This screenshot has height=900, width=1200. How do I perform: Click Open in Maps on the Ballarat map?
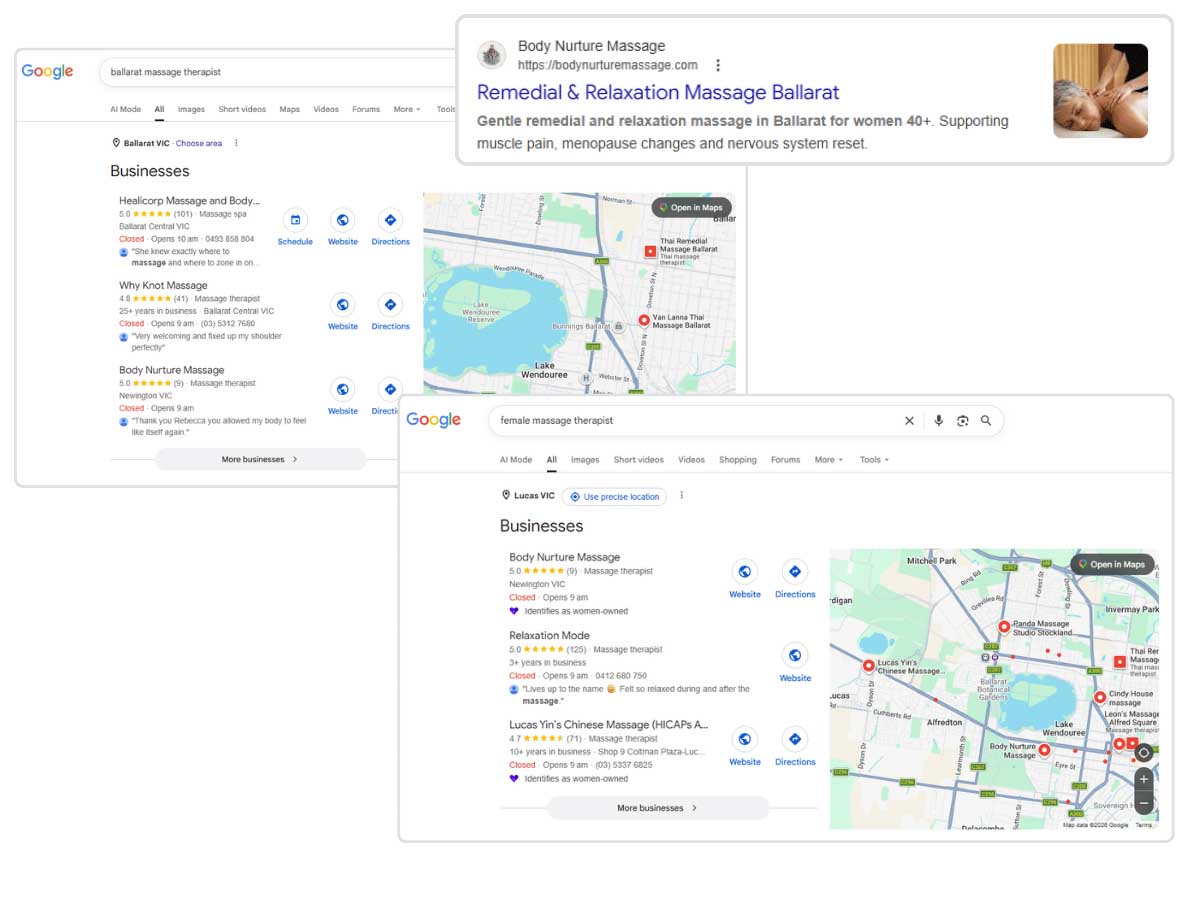click(x=691, y=208)
